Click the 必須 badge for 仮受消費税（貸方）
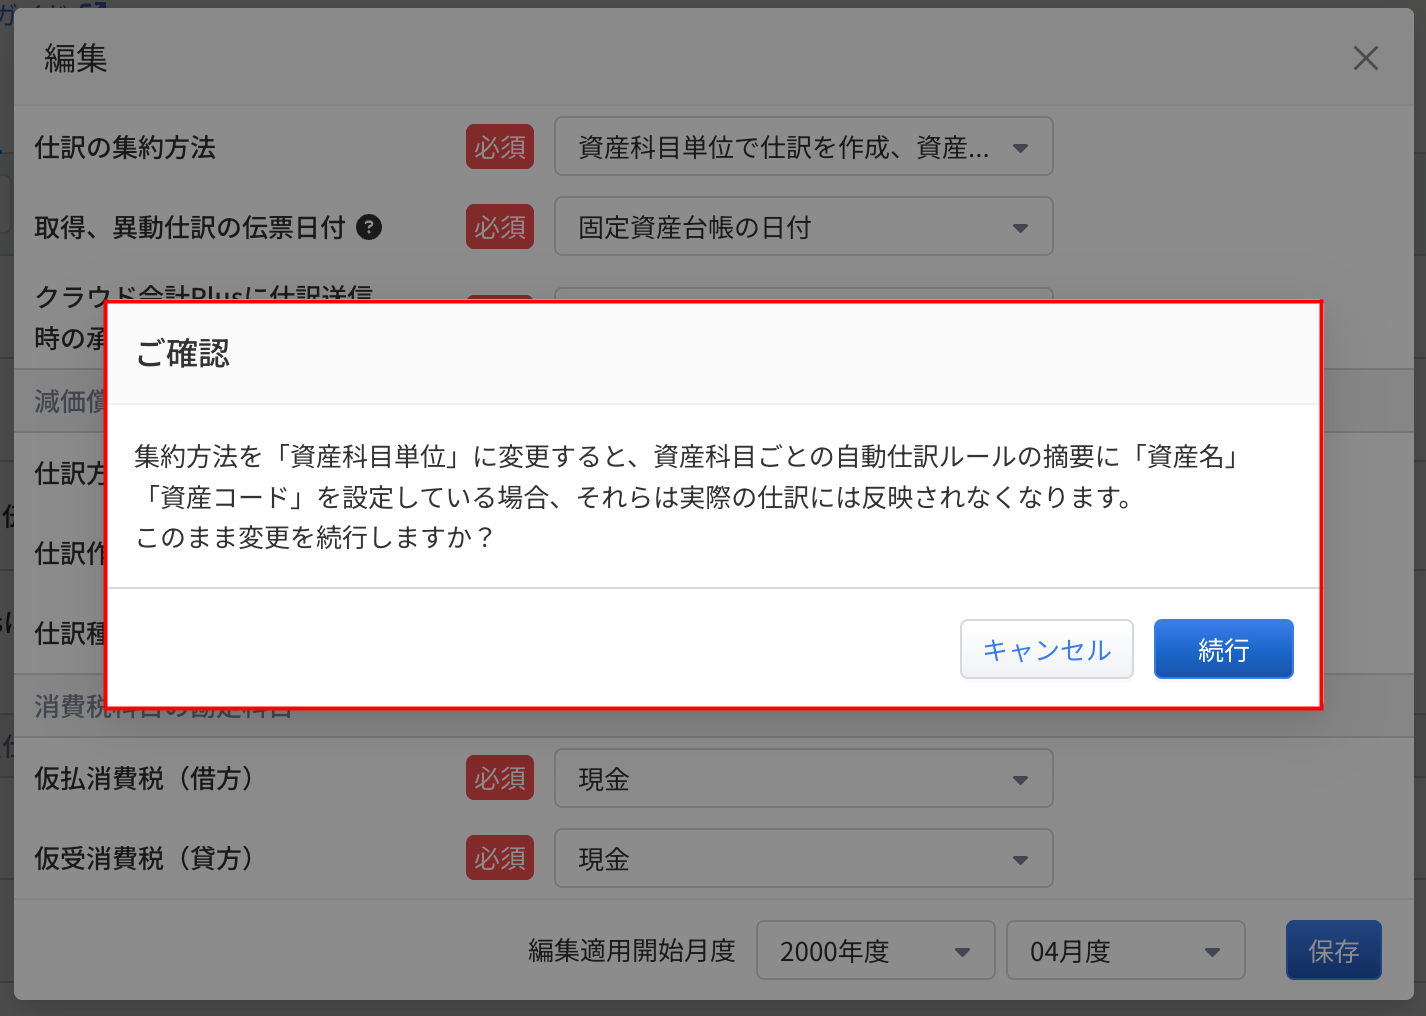This screenshot has height=1016, width=1426. coord(500,858)
